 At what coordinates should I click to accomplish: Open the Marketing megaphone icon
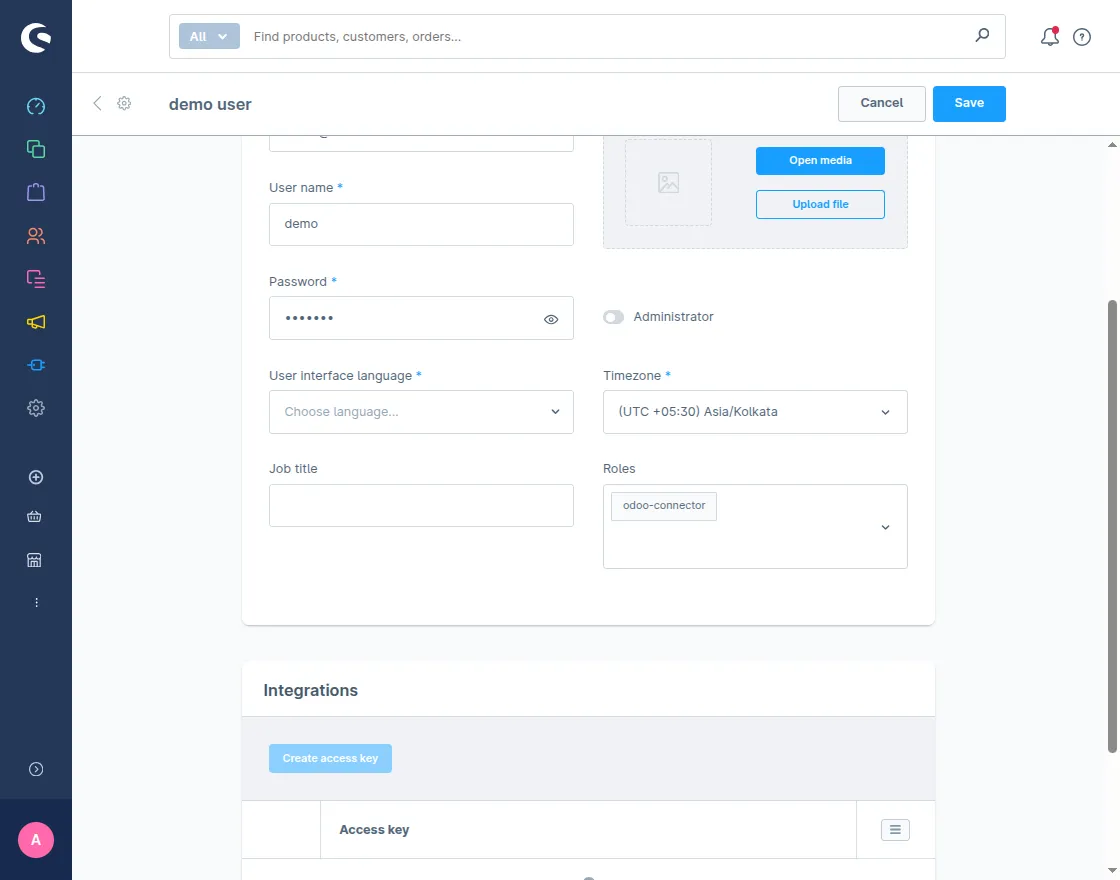[36, 322]
